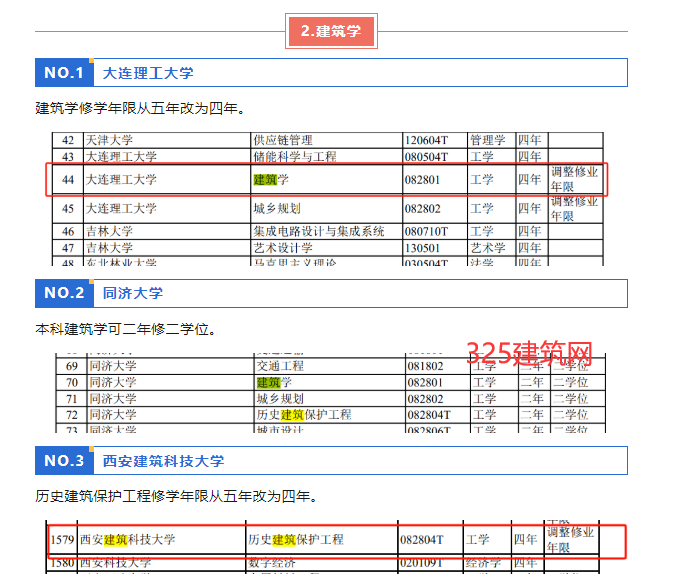Image resolution: width=681 pixels, height=584 pixels.
Task: Click "二学位" in row 70
Action: click(x=570, y=383)
